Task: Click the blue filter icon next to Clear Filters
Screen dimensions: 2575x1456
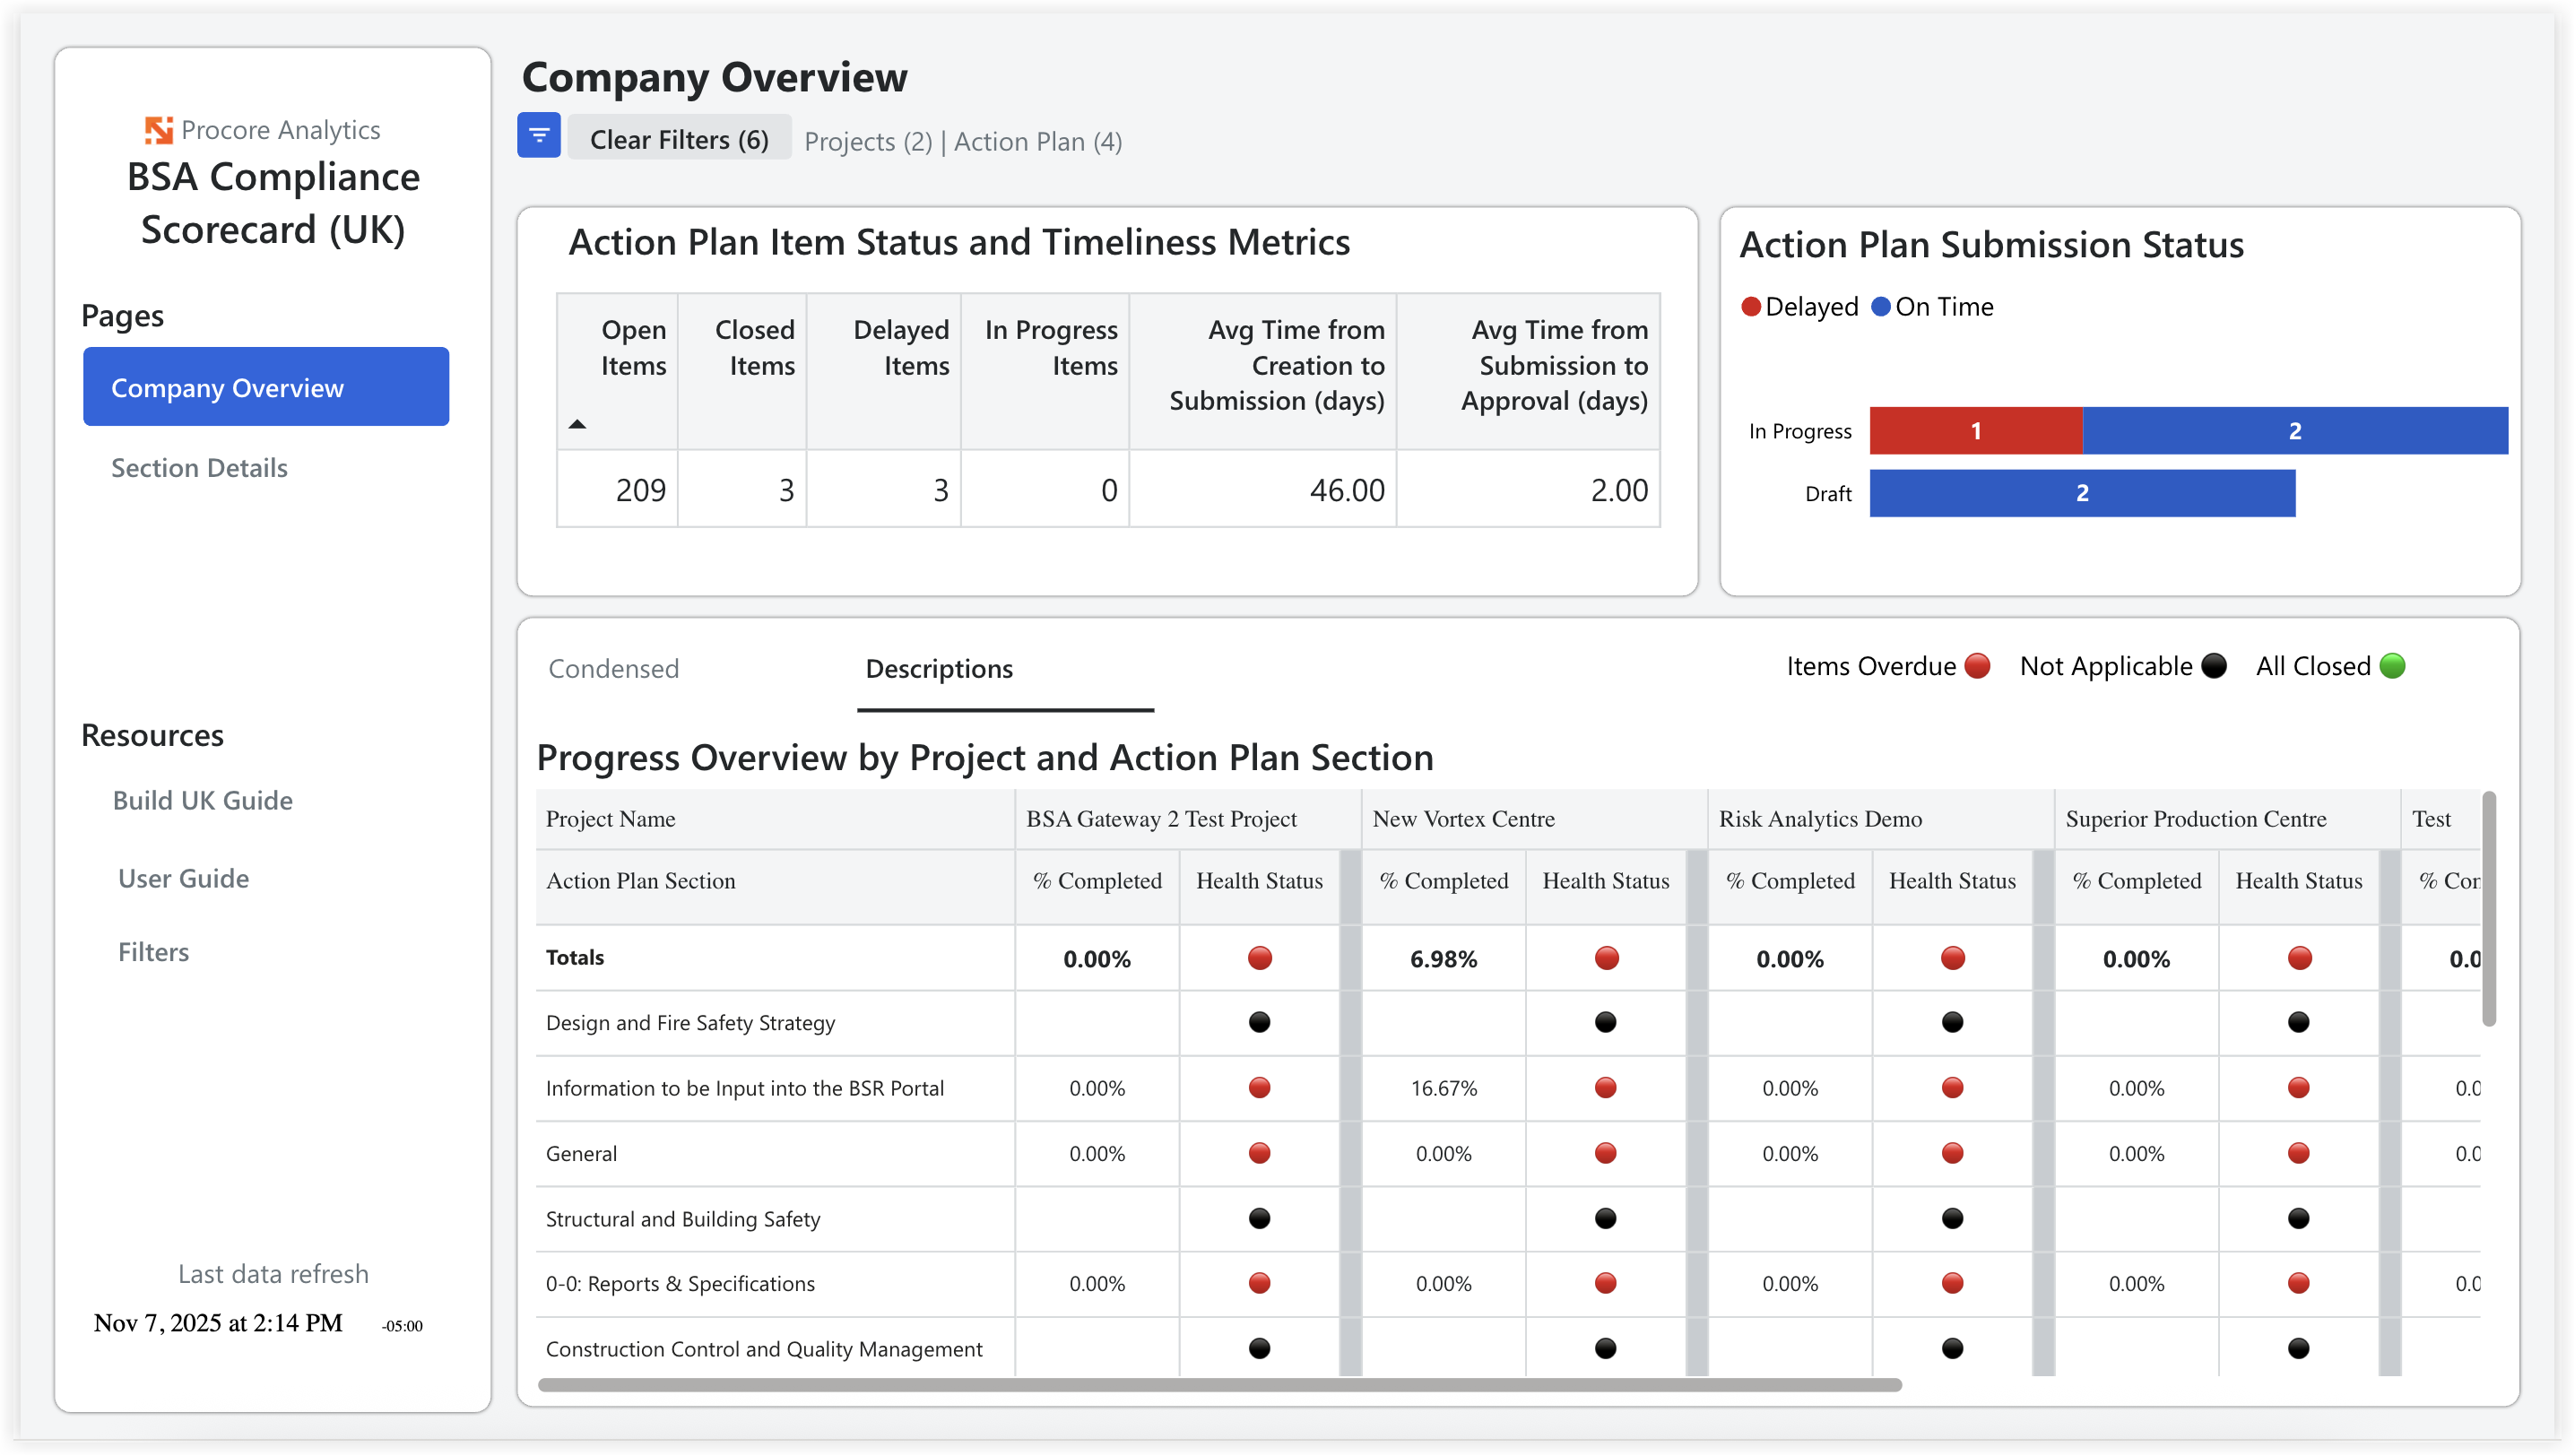Action: [x=539, y=135]
